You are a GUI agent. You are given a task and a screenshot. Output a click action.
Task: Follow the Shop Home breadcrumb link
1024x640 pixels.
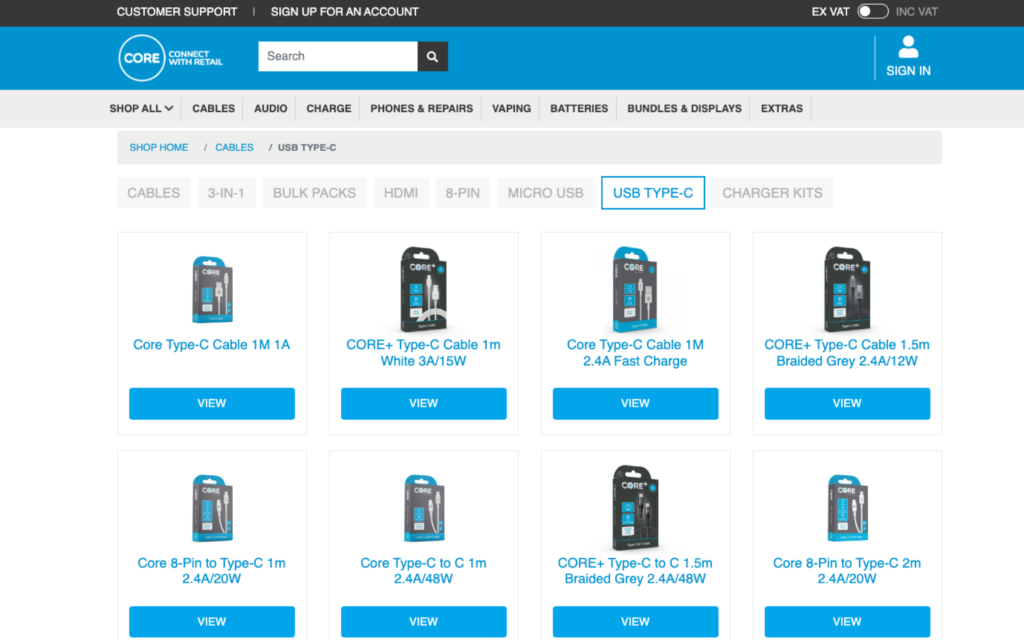click(159, 148)
